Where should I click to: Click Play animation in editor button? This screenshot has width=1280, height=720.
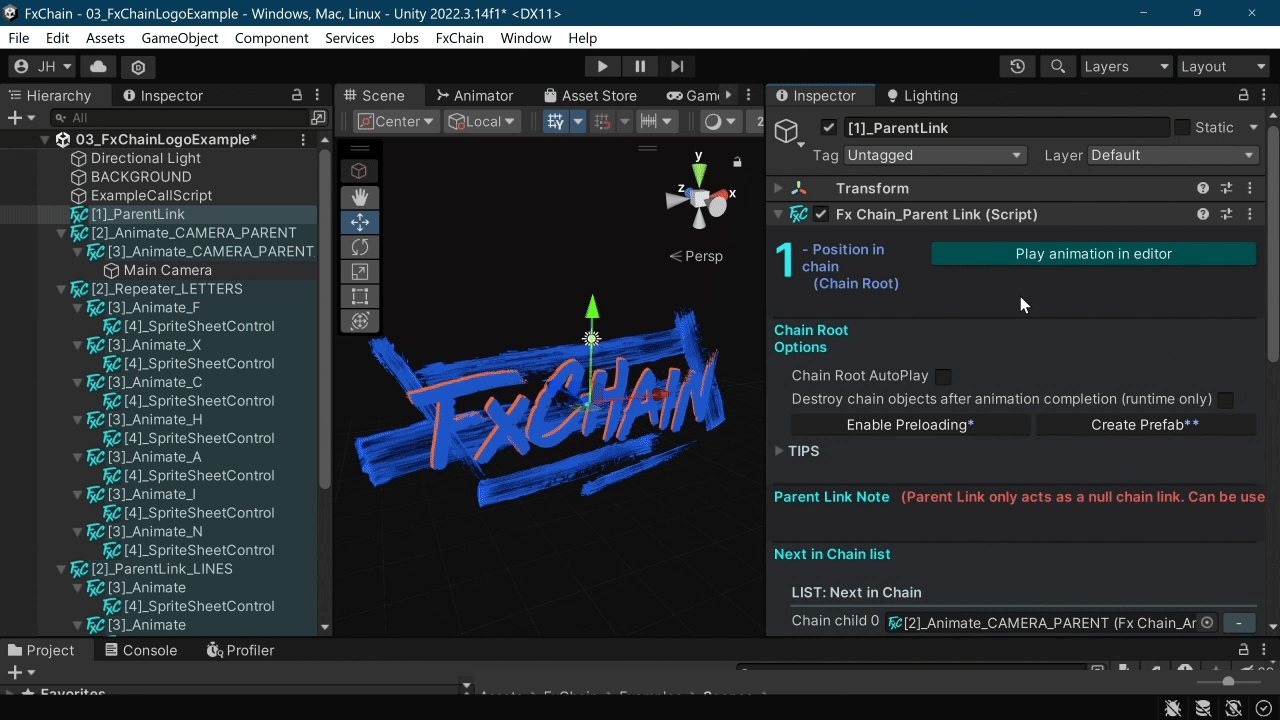pos(1093,254)
